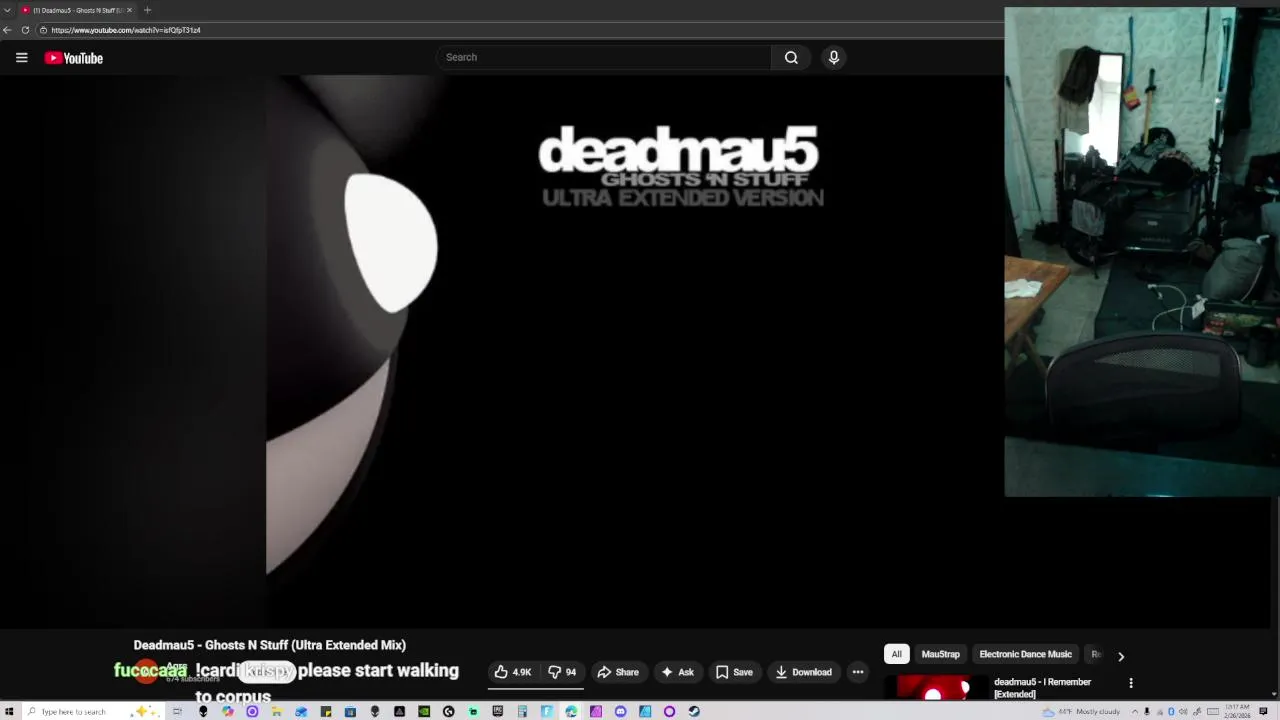1280x720 pixels.
Task: Open the I Remember video thumbnail
Action: (935, 689)
